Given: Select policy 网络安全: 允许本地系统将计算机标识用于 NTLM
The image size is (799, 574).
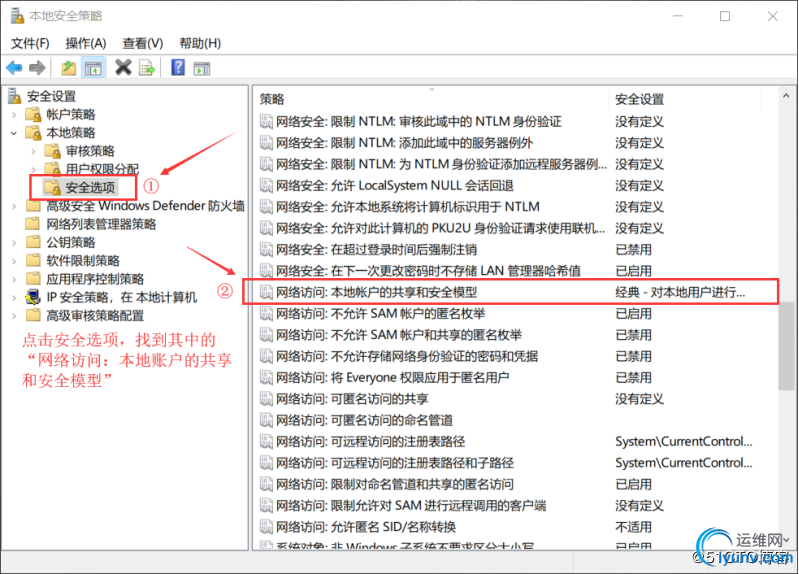Looking at the screenshot, I should coord(408,206).
